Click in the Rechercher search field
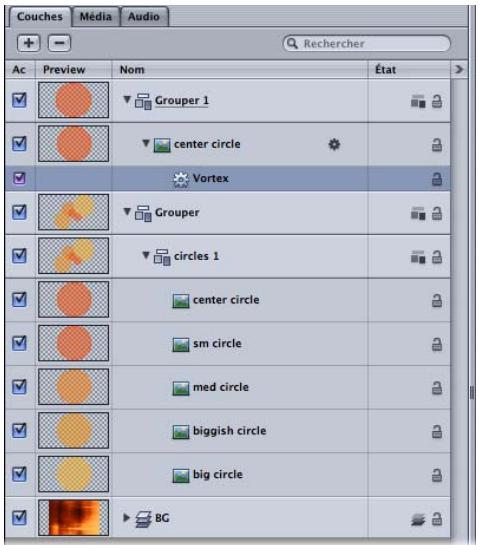This screenshot has height=545, width=479. click(367, 43)
